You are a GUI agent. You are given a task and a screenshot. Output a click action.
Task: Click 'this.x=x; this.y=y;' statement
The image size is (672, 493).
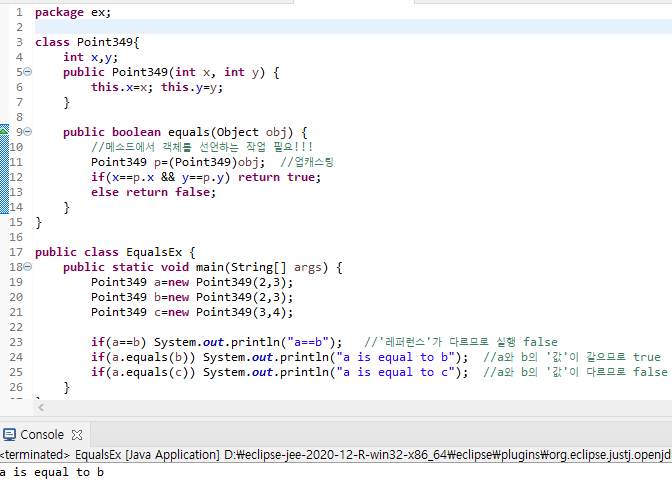pos(157,87)
